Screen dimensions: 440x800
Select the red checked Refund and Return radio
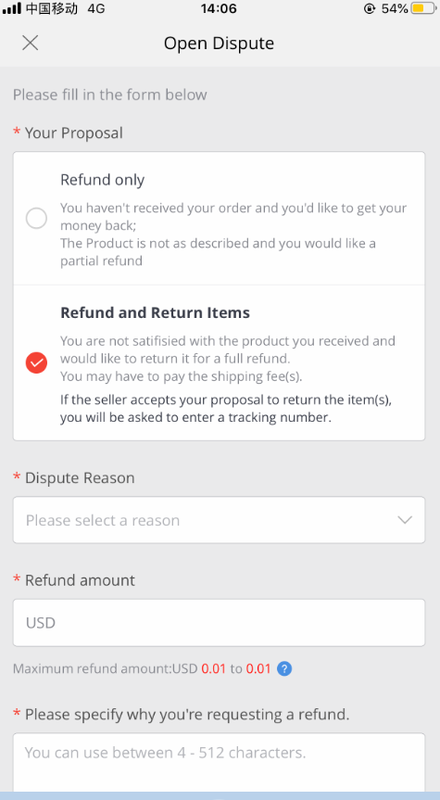[x=37, y=363]
